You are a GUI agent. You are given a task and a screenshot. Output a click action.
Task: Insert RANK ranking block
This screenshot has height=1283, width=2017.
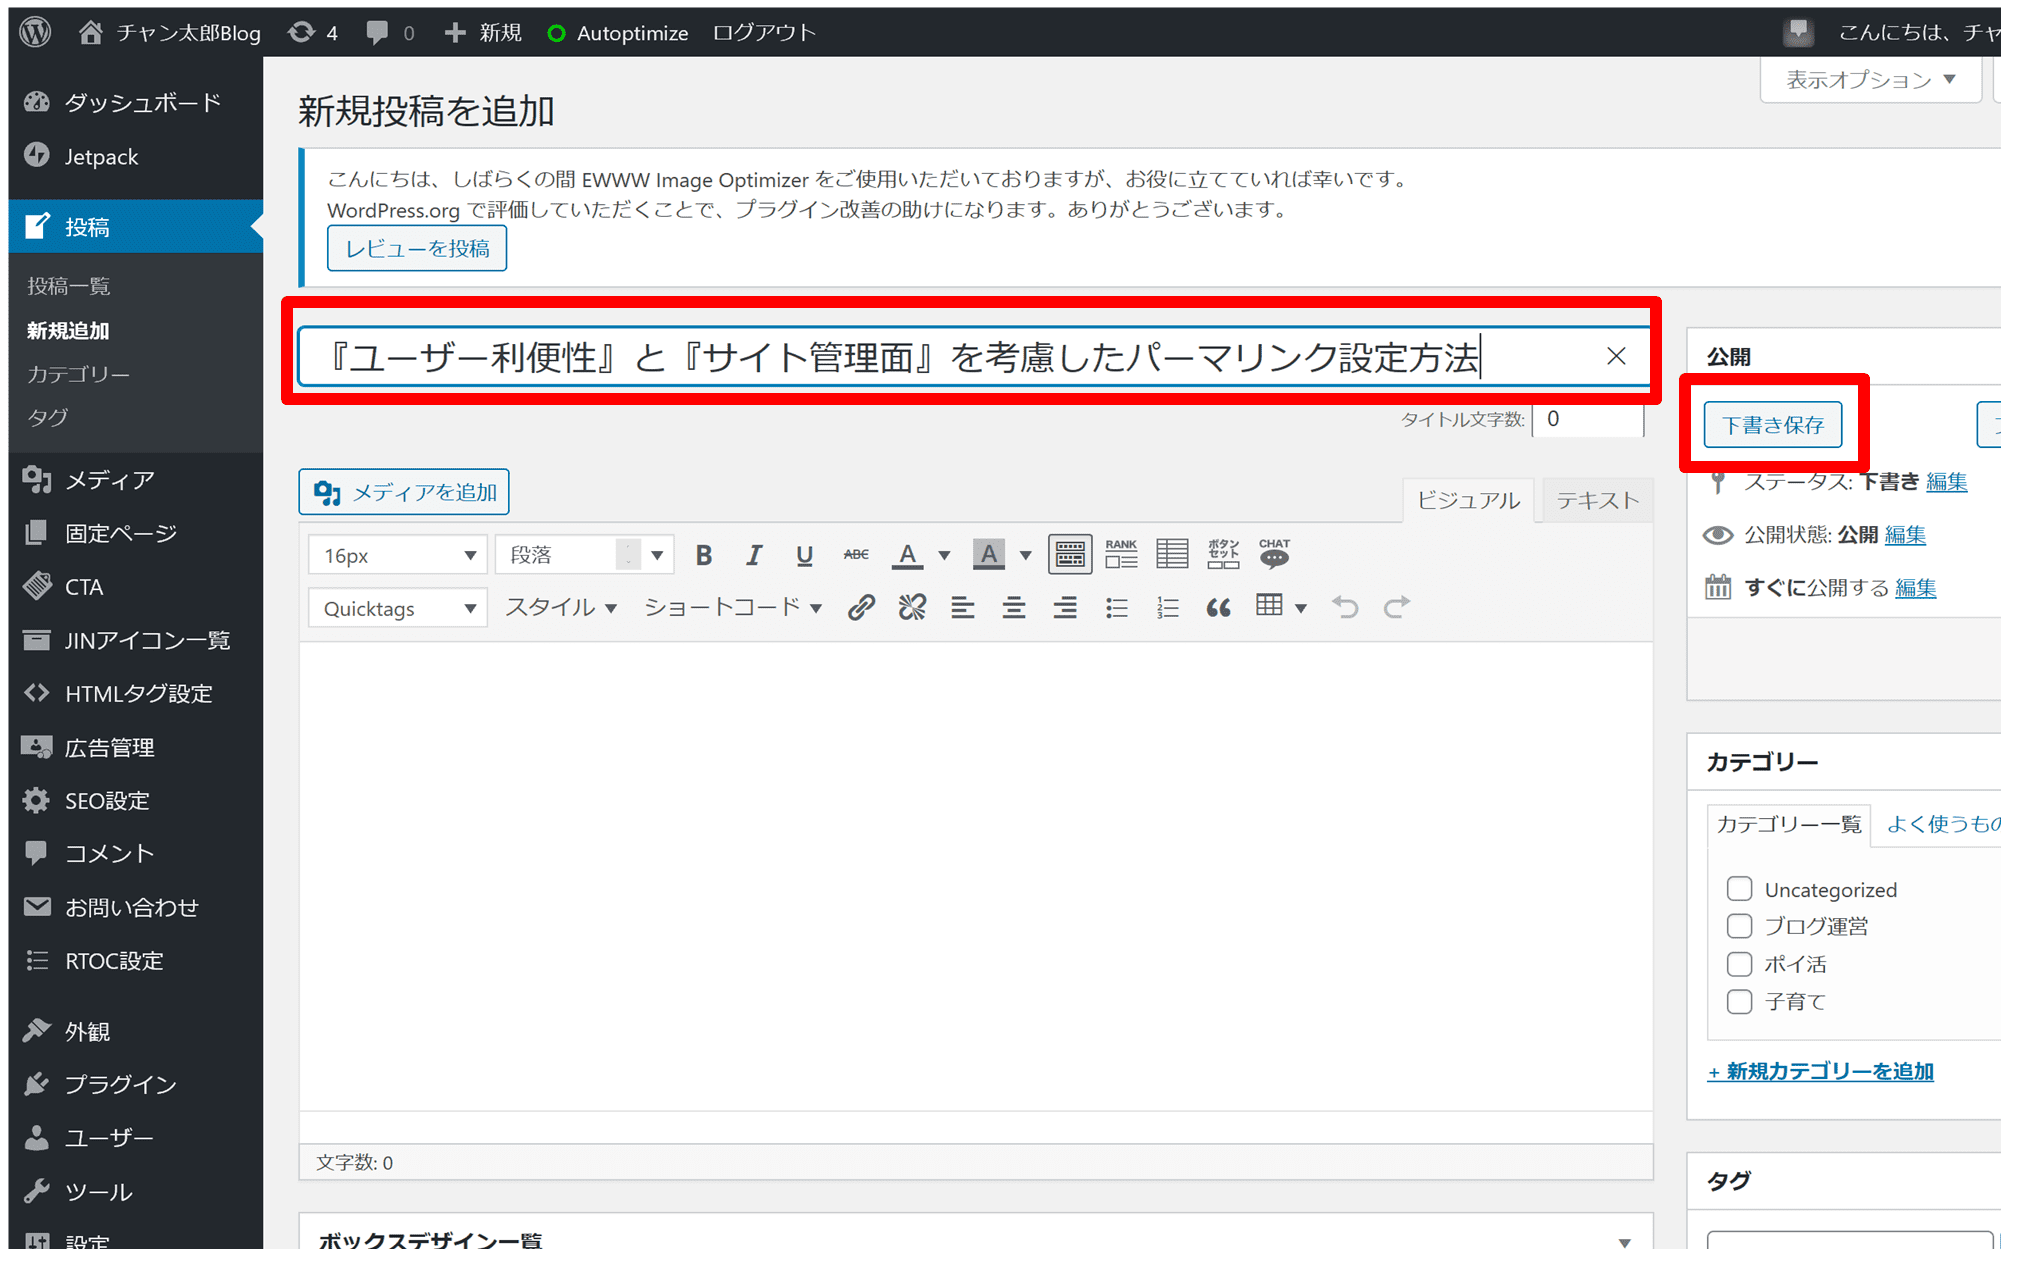pos(1121,554)
